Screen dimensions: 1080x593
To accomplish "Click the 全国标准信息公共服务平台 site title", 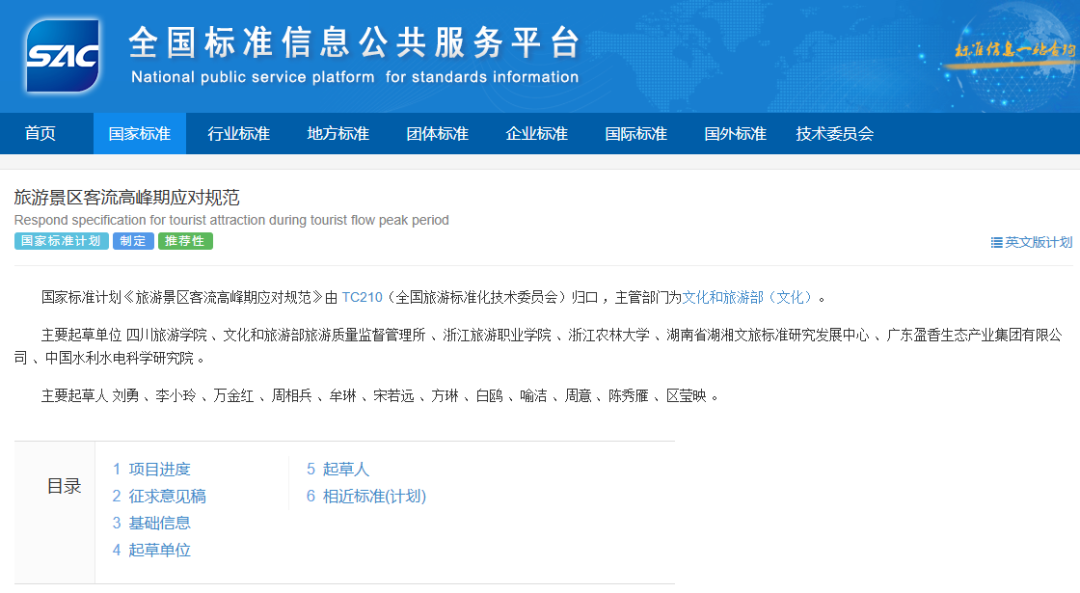I will 355,43.
